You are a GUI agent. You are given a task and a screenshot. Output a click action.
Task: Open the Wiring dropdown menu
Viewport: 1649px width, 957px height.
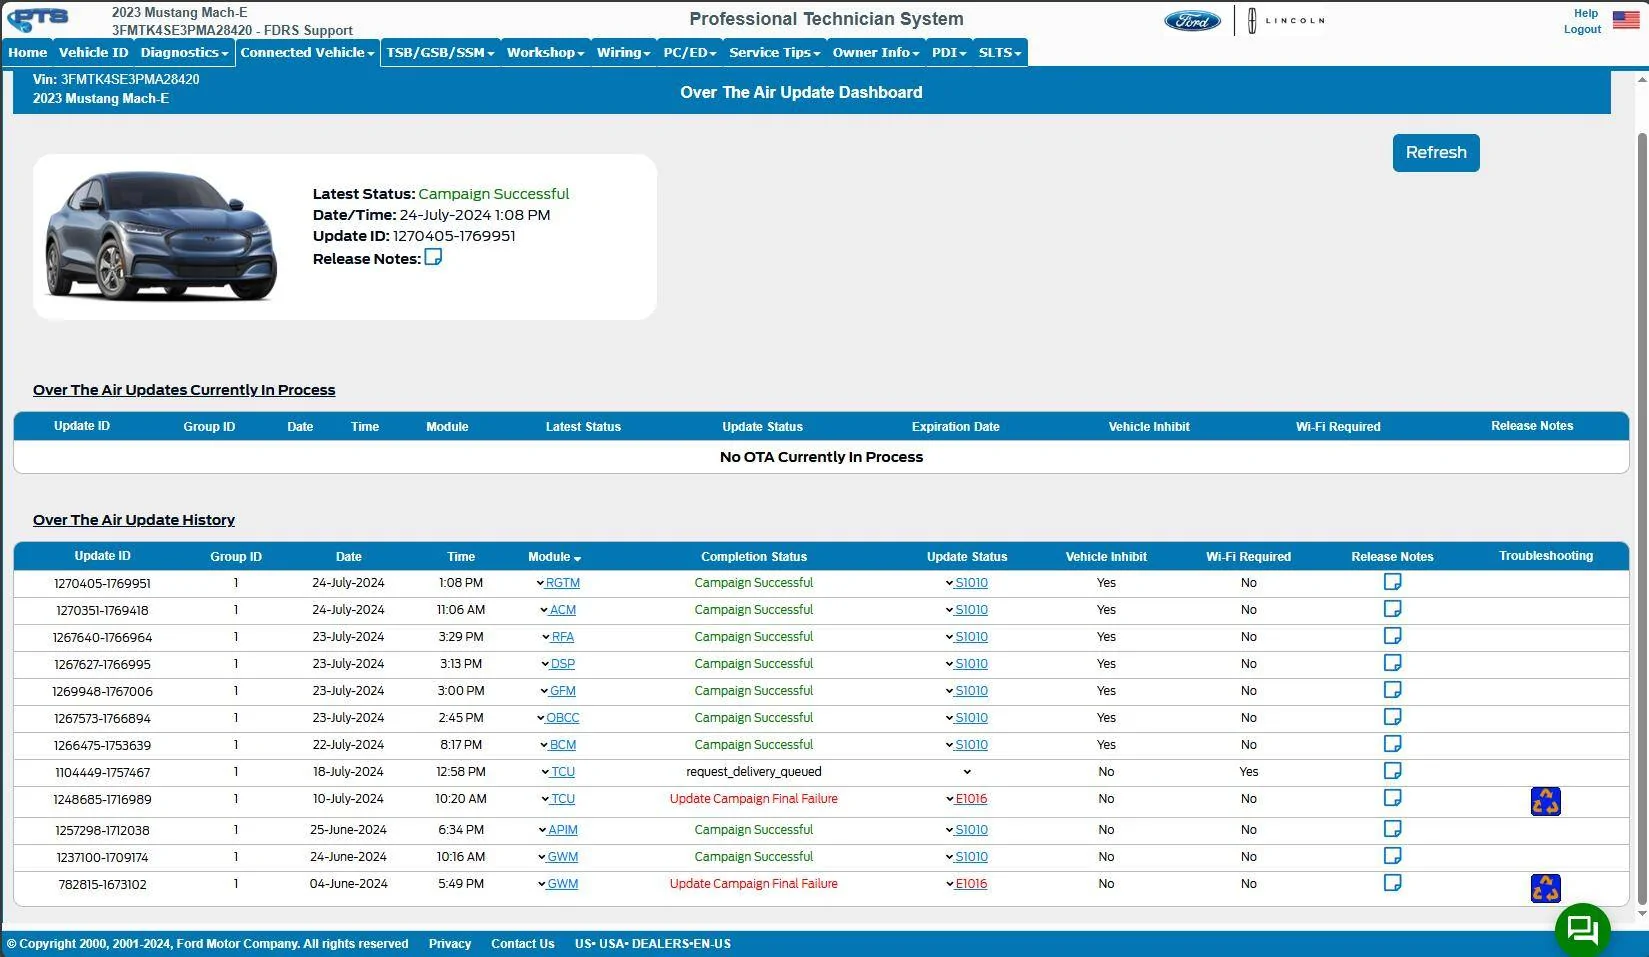[623, 53]
